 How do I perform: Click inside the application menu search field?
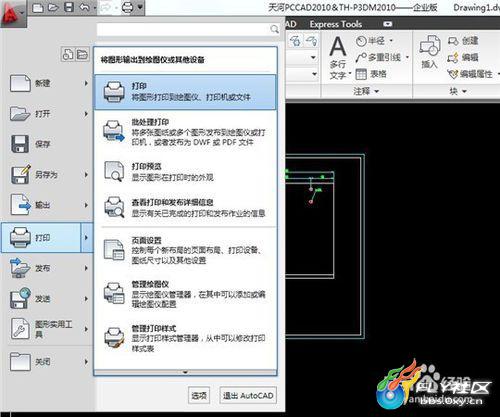(188, 29)
